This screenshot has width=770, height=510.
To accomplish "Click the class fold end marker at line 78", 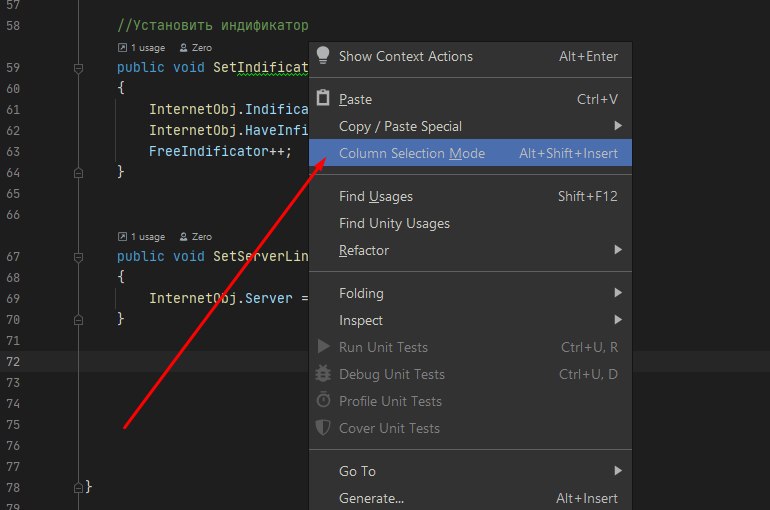I will 78,487.
